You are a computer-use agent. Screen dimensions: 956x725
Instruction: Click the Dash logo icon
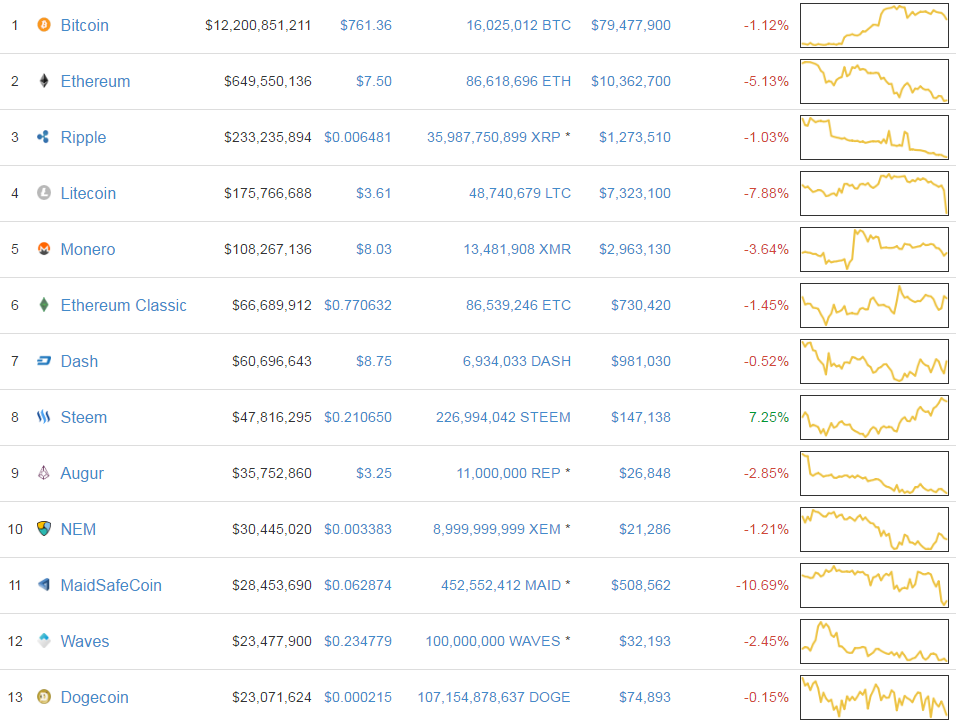click(44, 361)
